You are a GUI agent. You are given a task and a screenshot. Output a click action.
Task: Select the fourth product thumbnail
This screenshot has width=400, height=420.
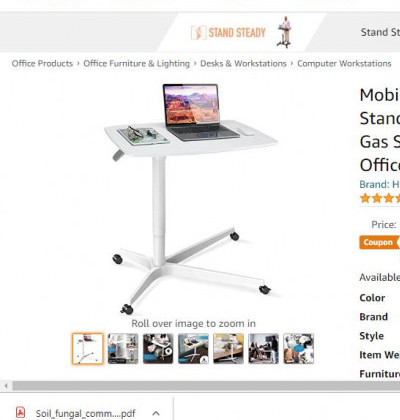[x=193, y=349]
